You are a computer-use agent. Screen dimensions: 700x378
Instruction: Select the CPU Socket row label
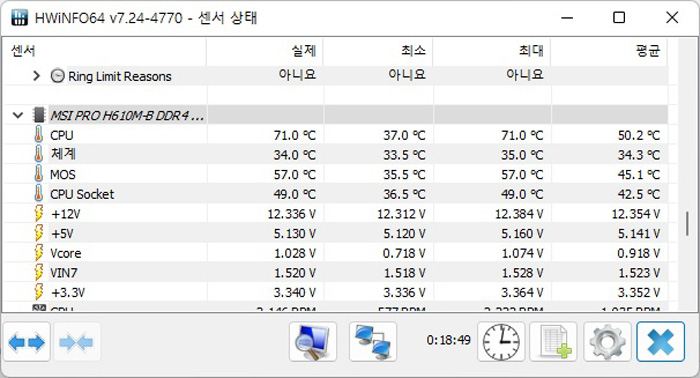tap(82, 194)
